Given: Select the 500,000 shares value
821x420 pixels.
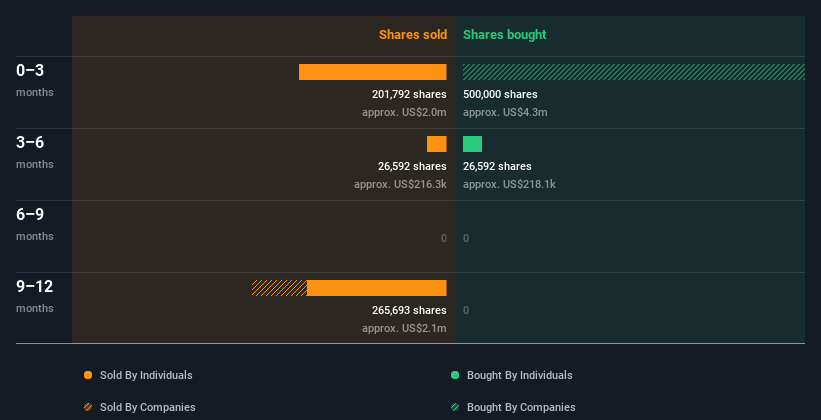Looking at the screenshot, I should click(x=500, y=94).
